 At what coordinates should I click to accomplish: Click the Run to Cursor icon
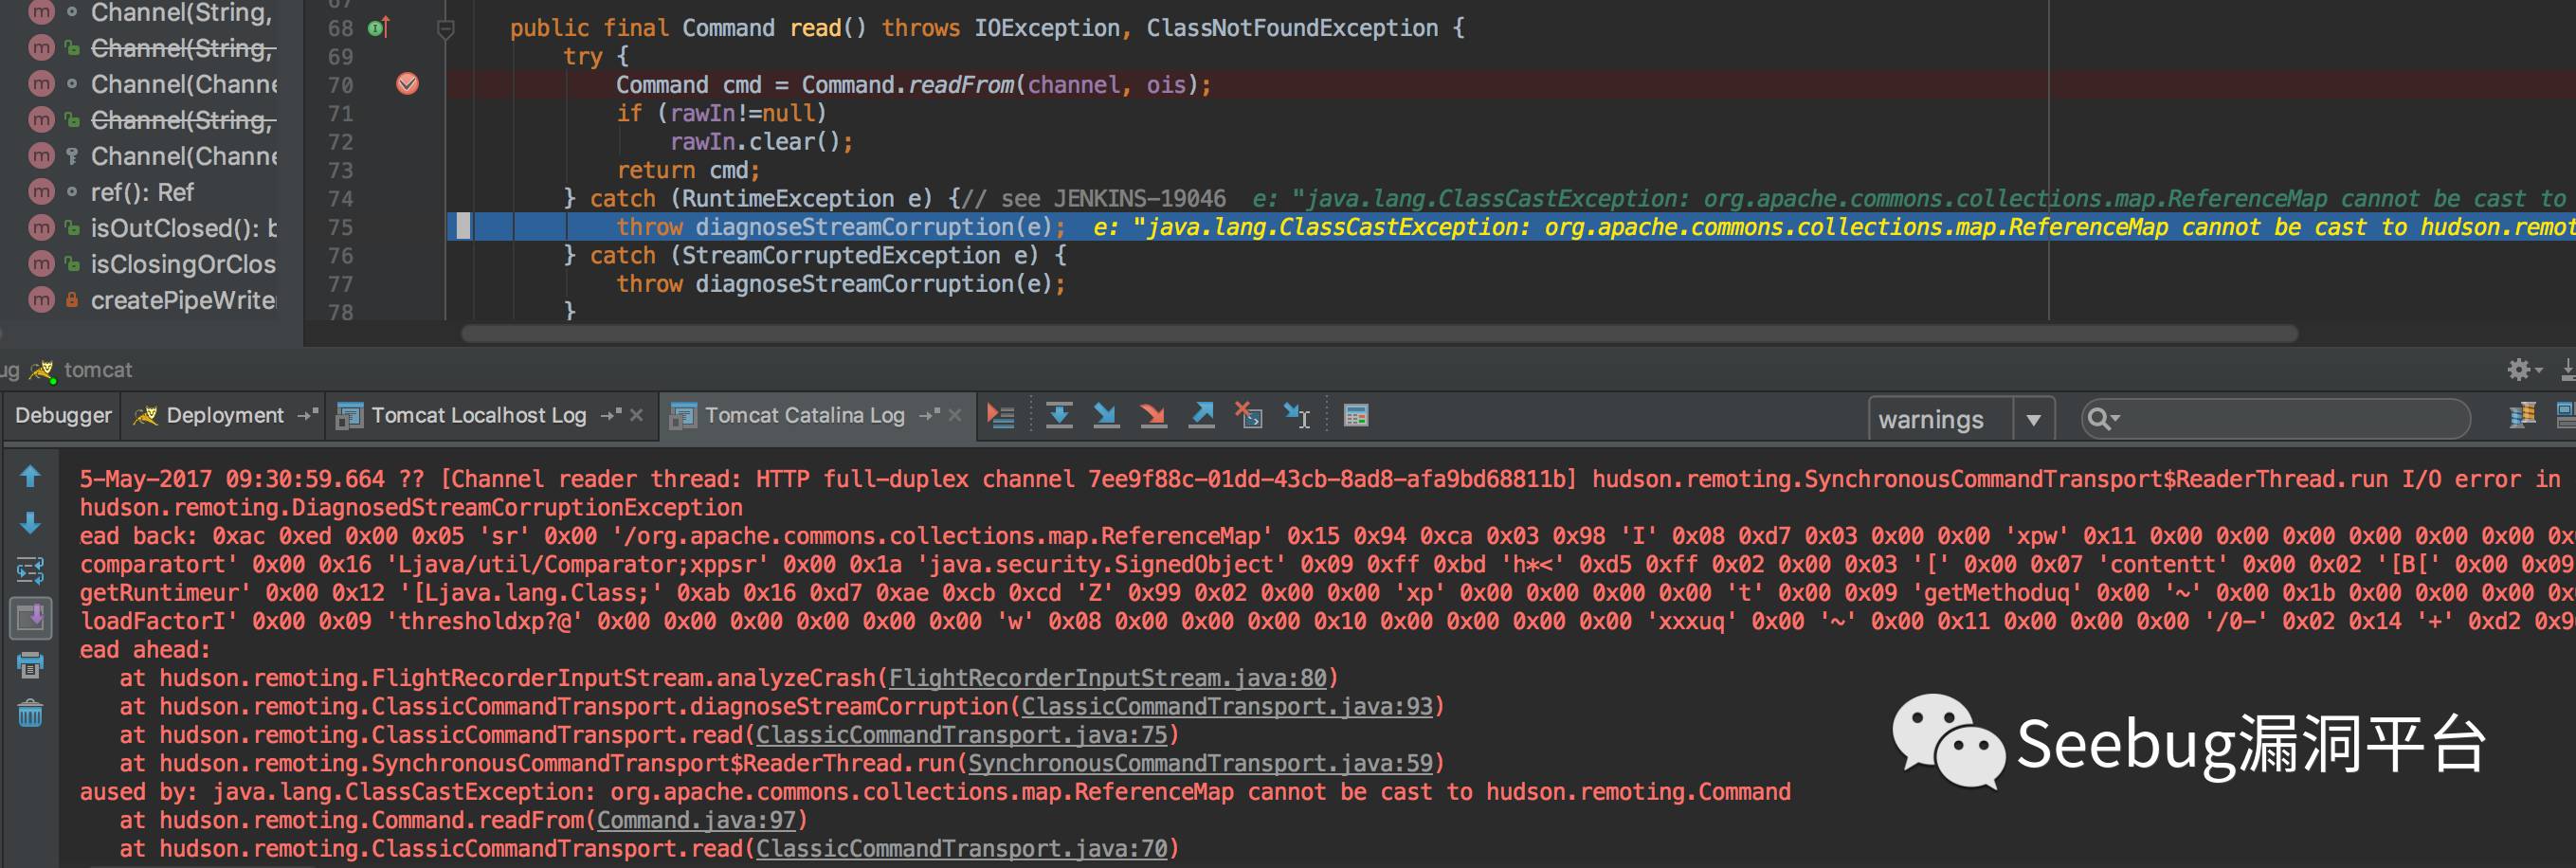(x=1297, y=415)
